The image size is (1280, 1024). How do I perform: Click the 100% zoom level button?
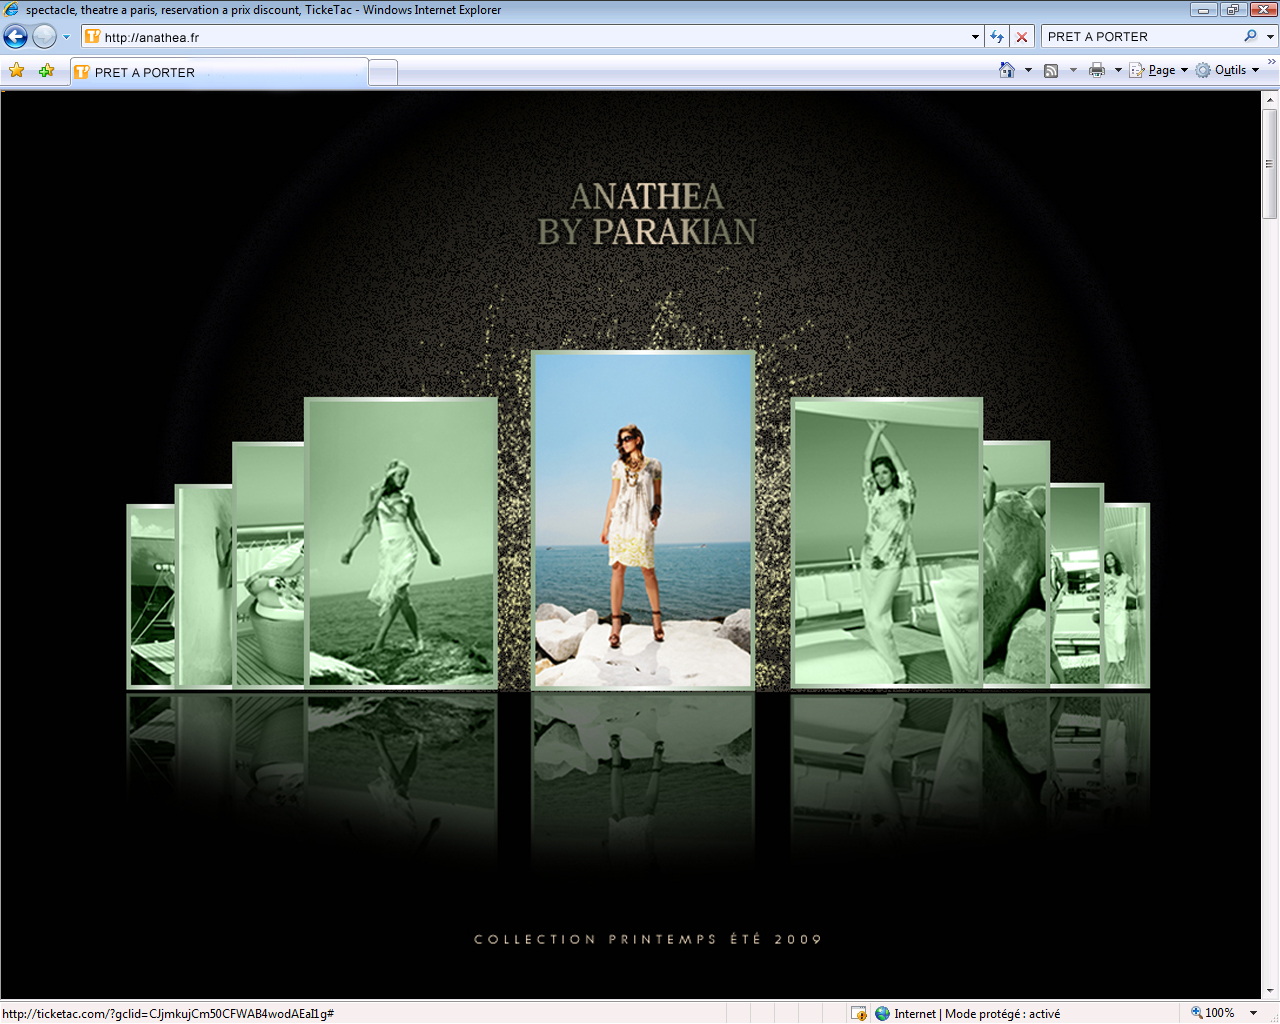click(x=1213, y=1013)
